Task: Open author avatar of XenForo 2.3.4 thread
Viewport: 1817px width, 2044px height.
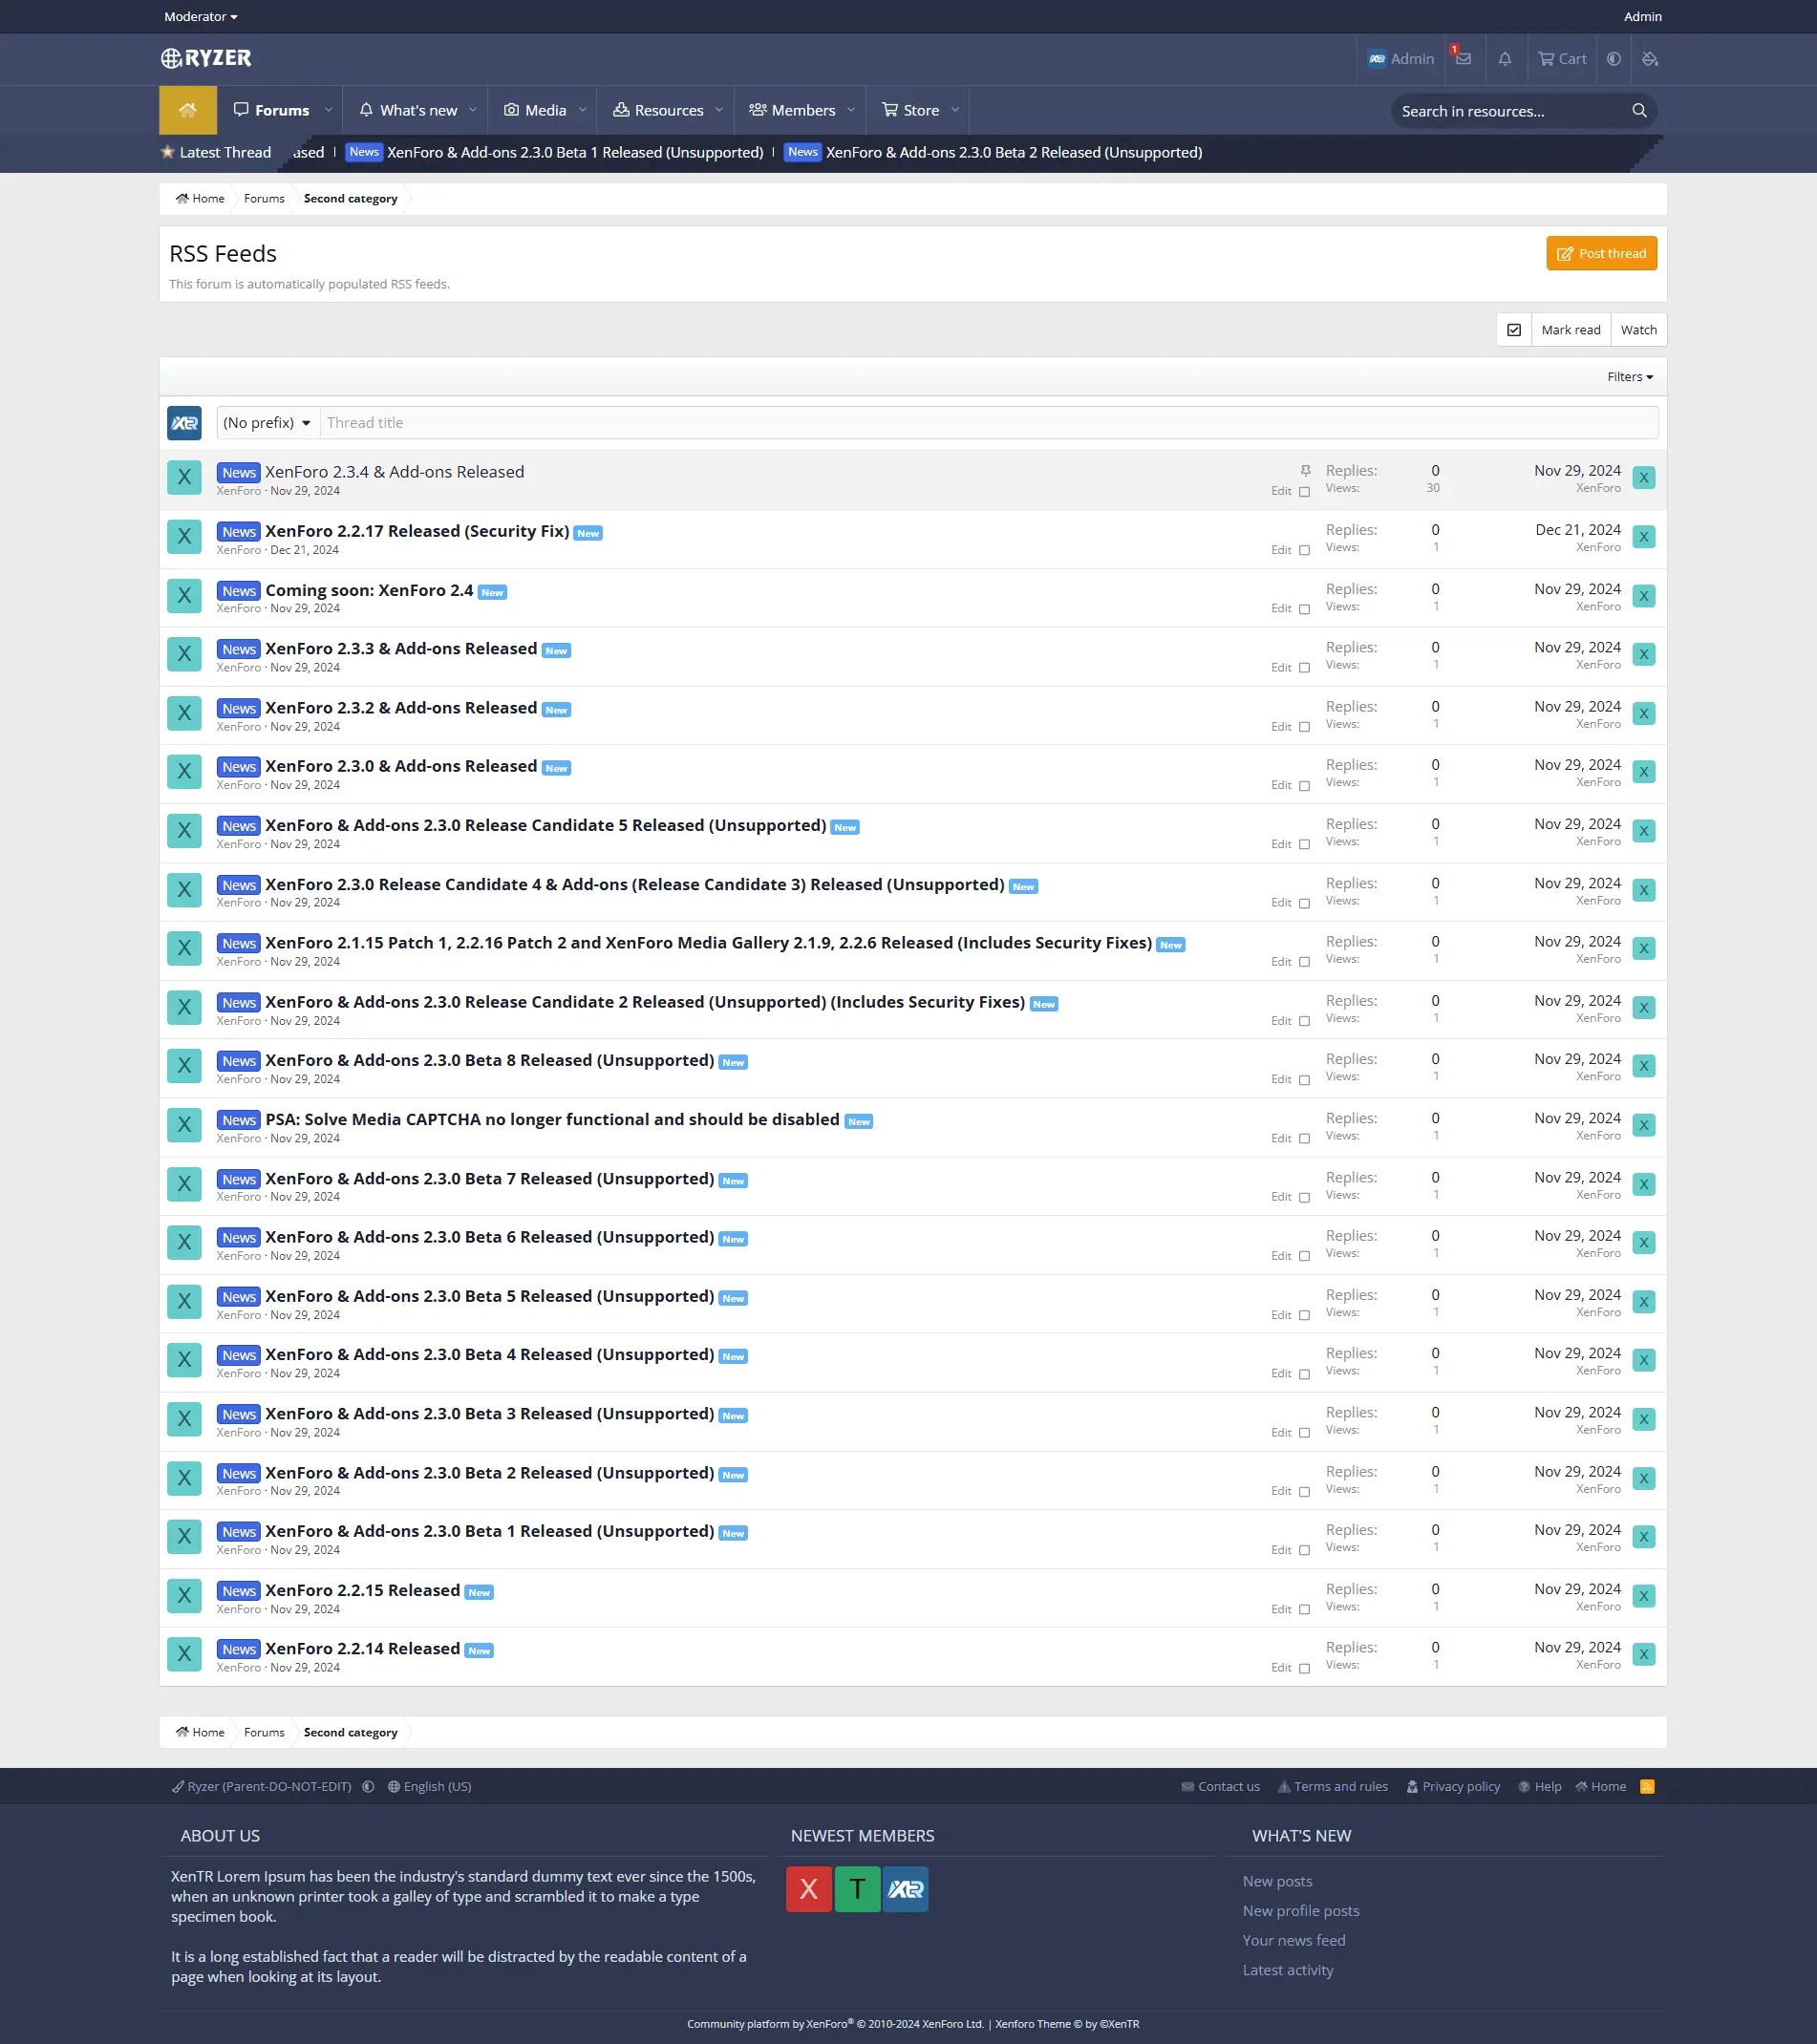Action: 184,478
